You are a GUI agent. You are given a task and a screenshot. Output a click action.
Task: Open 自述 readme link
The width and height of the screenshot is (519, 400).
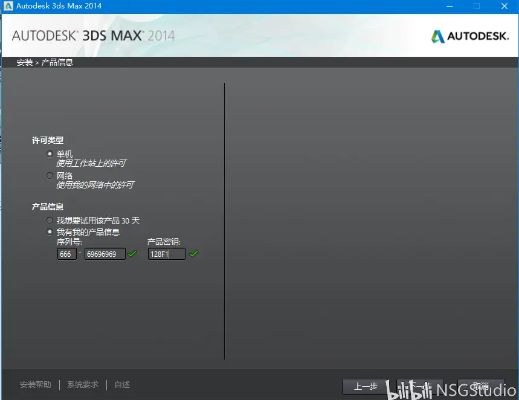[122, 385]
